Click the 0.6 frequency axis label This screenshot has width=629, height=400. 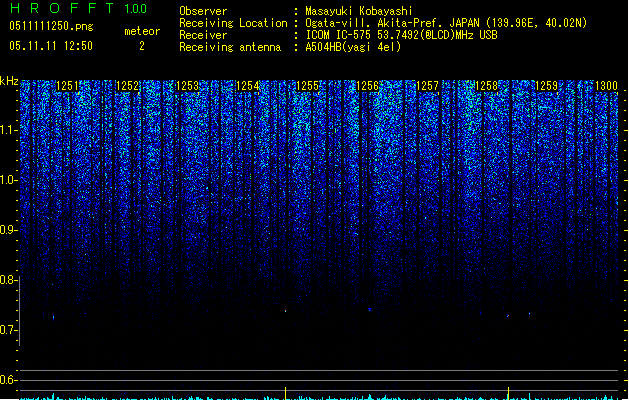[9, 380]
